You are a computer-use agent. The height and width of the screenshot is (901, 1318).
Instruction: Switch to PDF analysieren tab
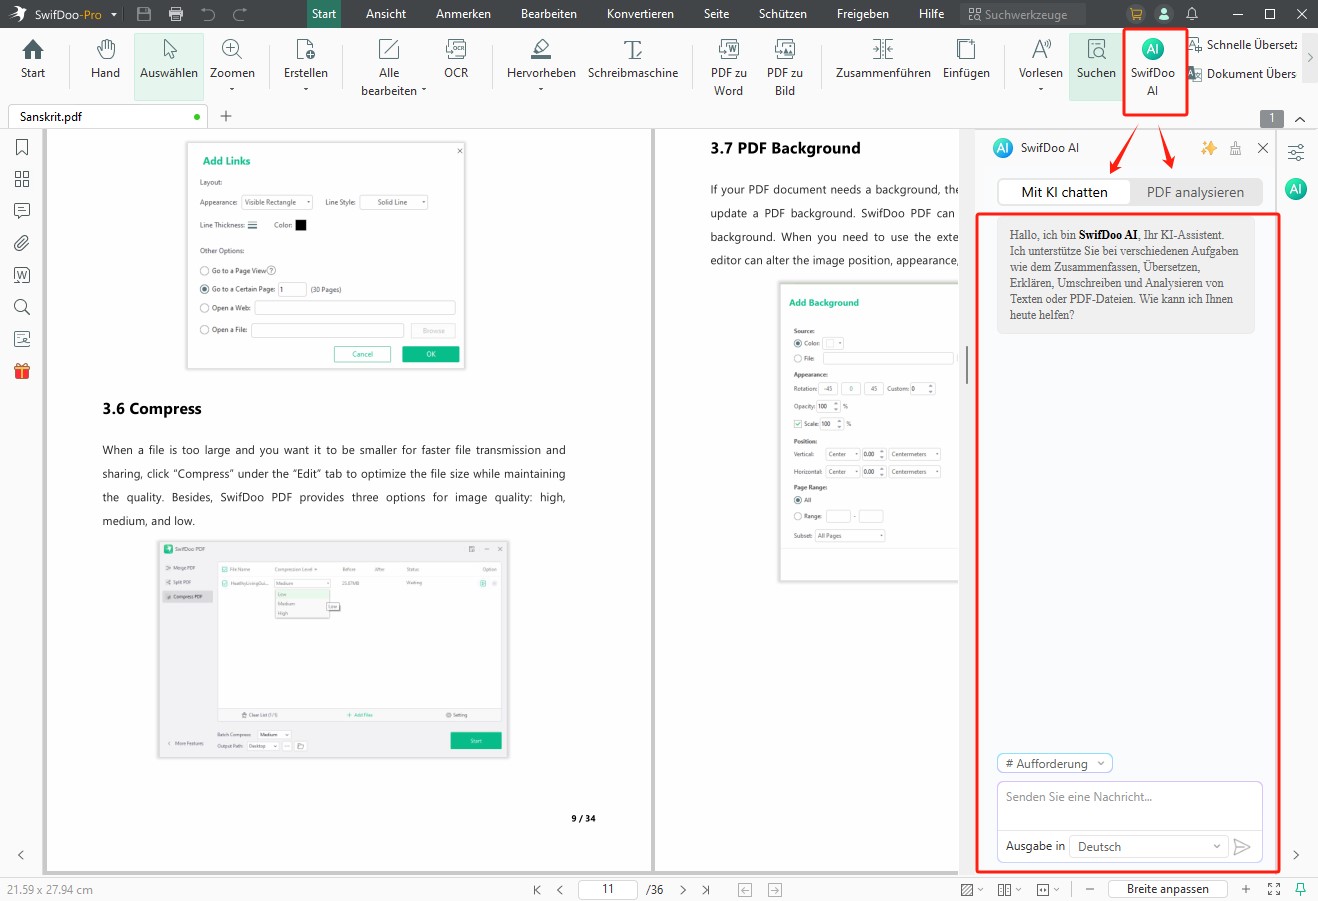coord(1195,192)
